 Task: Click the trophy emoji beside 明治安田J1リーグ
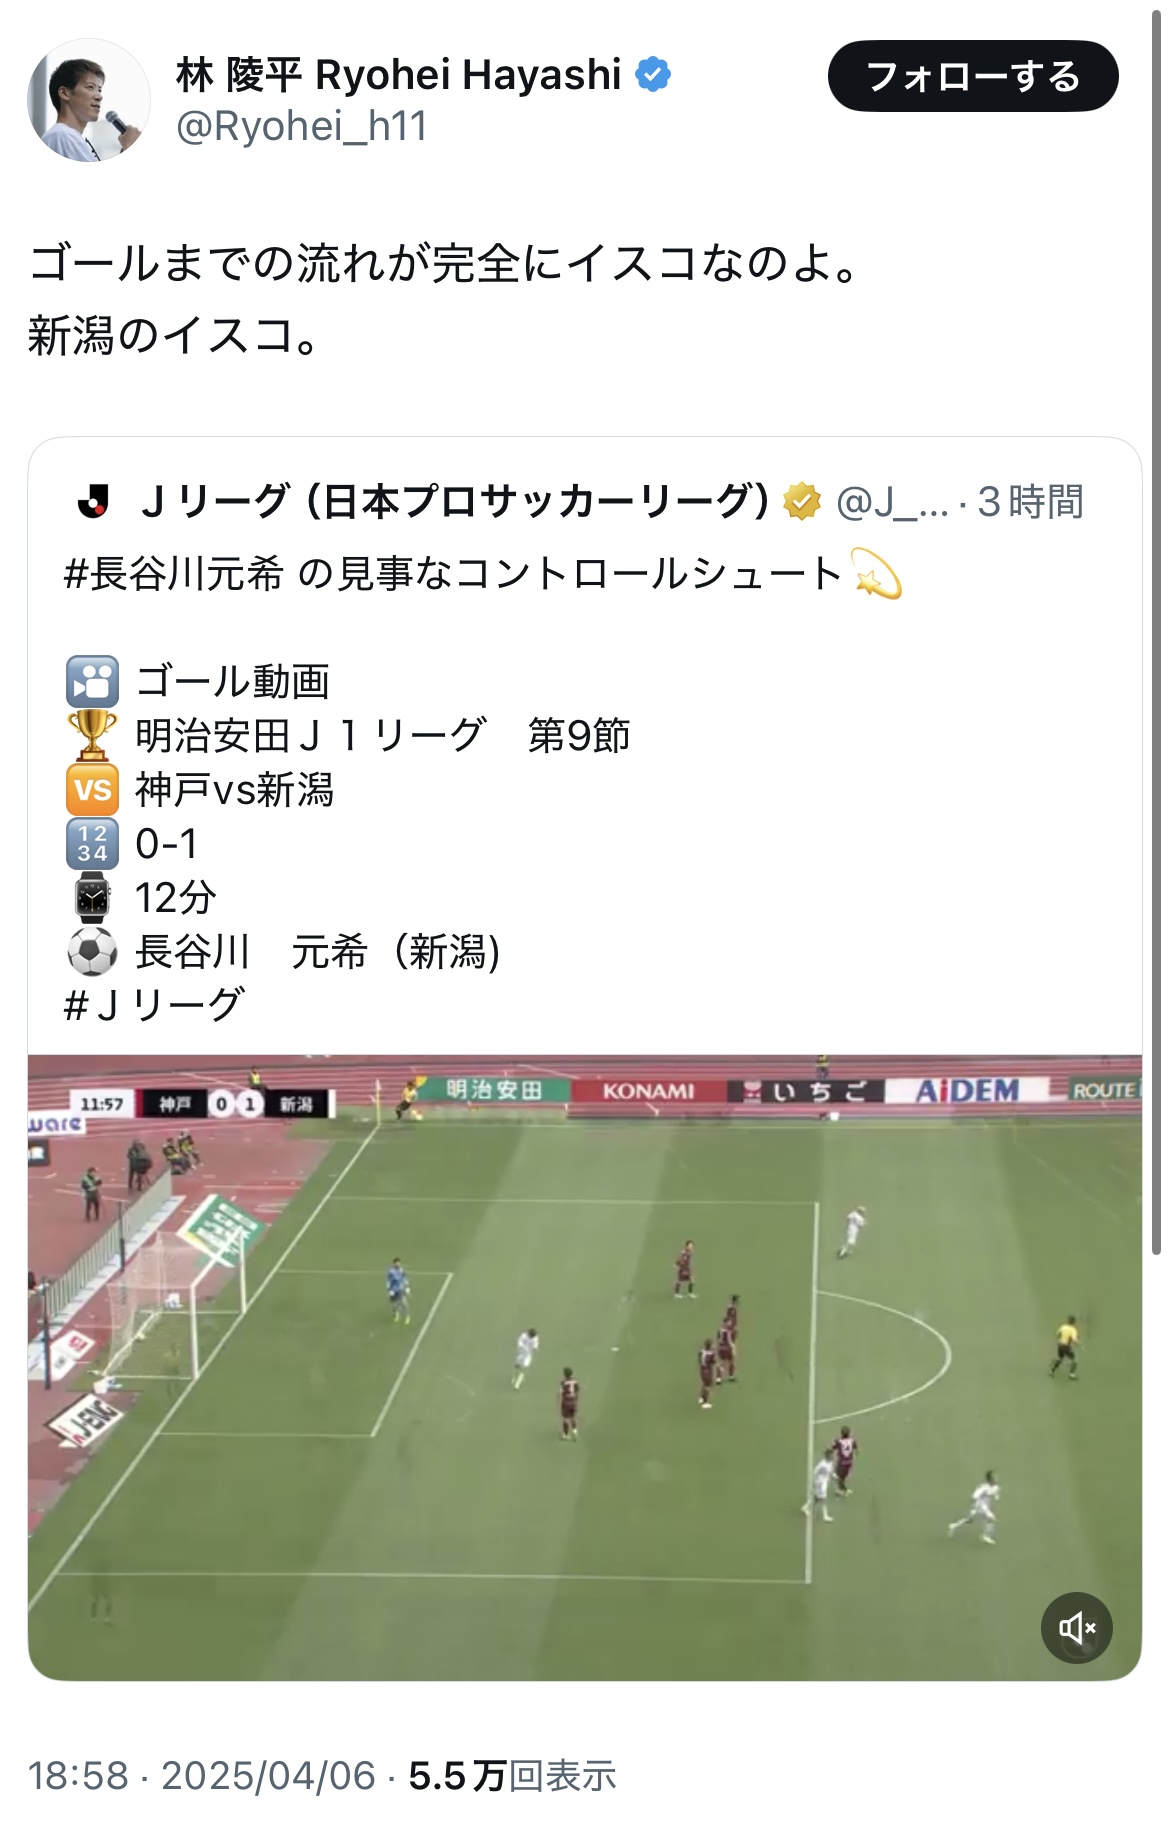coord(92,736)
